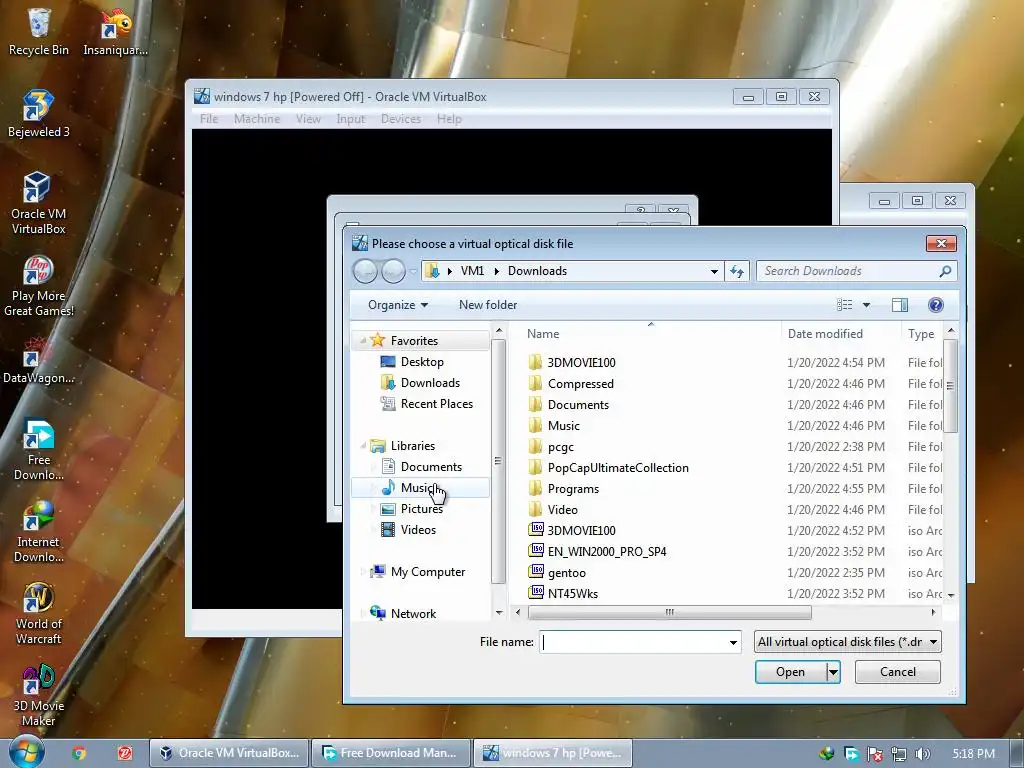Select the EN_WIN2000_PRO_SP4 iso file
Screen dimensions: 1024x768
[x=607, y=552]
